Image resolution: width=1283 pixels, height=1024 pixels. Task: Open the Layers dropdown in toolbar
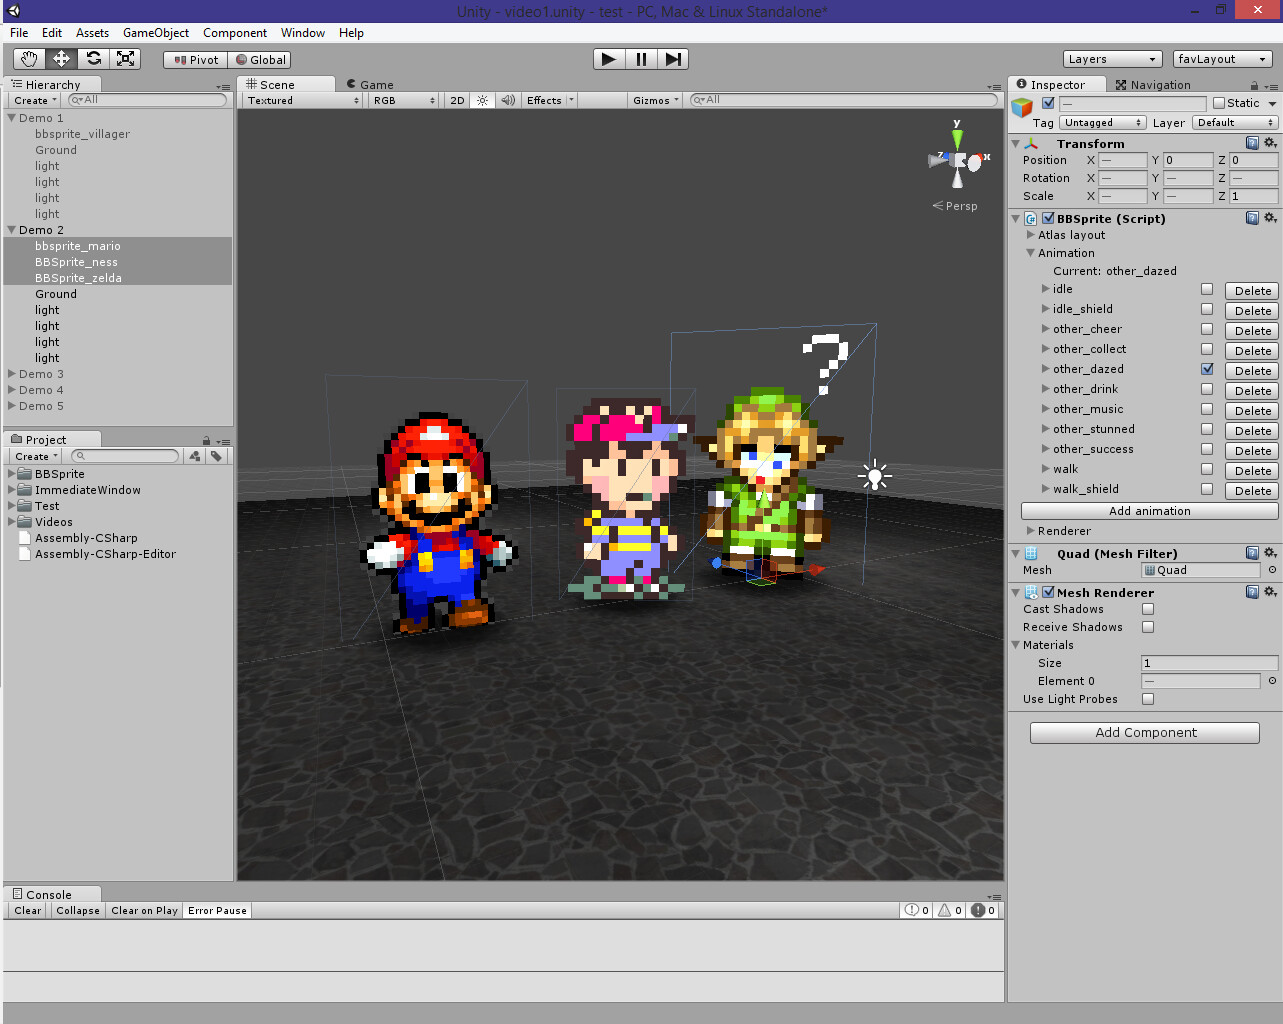click(1112, 59)
